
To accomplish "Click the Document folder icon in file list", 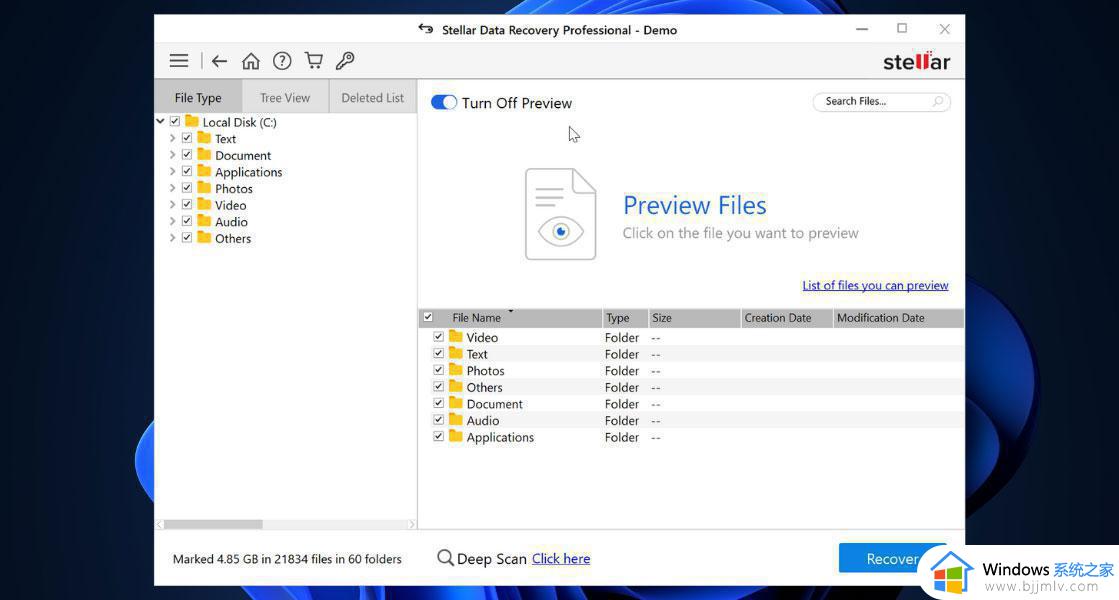I will tap(455, 403).
